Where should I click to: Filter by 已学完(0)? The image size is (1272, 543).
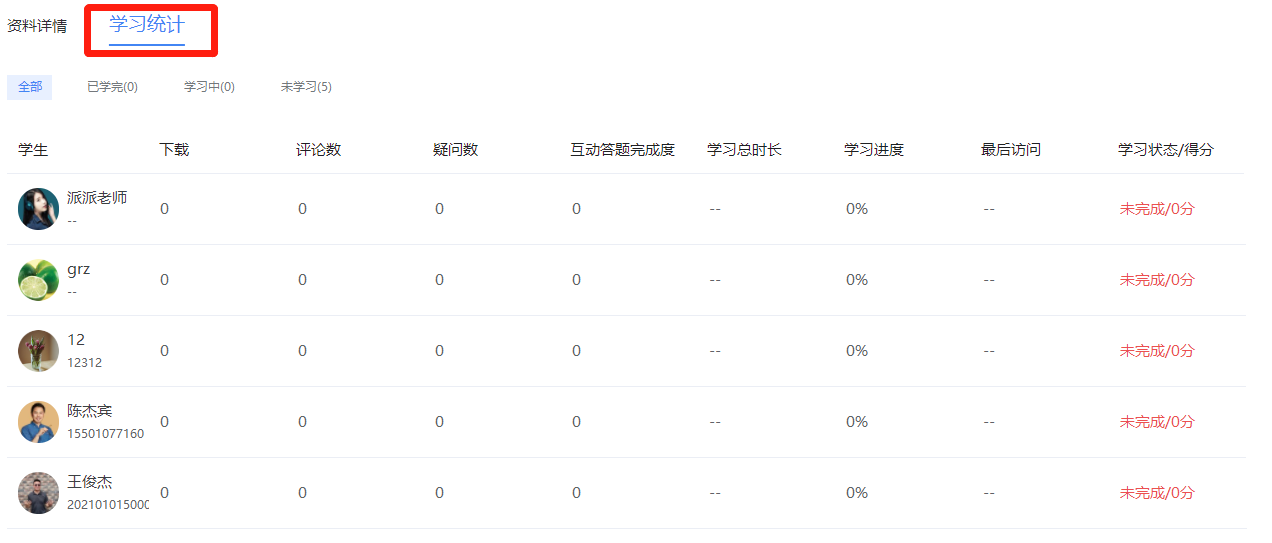112,87
